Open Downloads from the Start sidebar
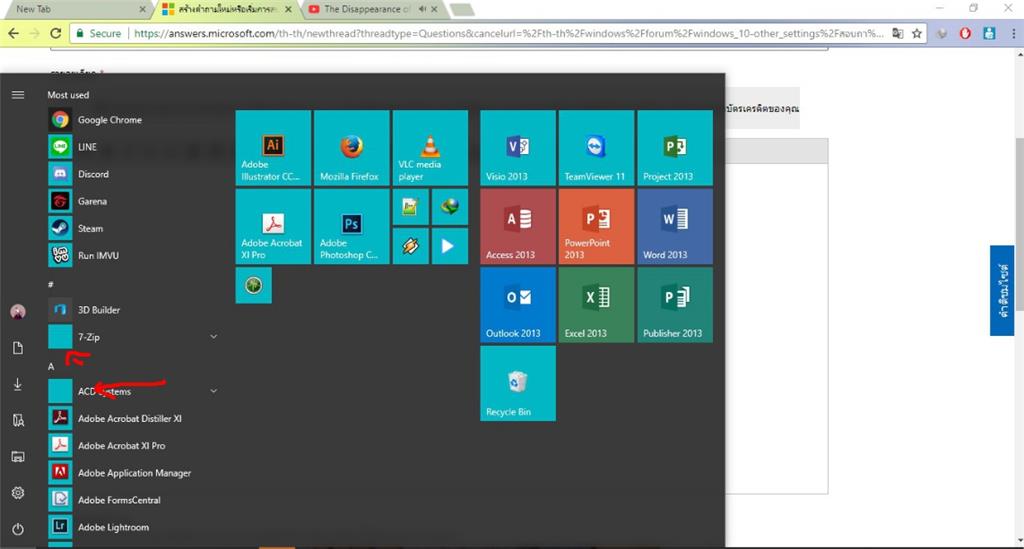 [x=18, y=384]
